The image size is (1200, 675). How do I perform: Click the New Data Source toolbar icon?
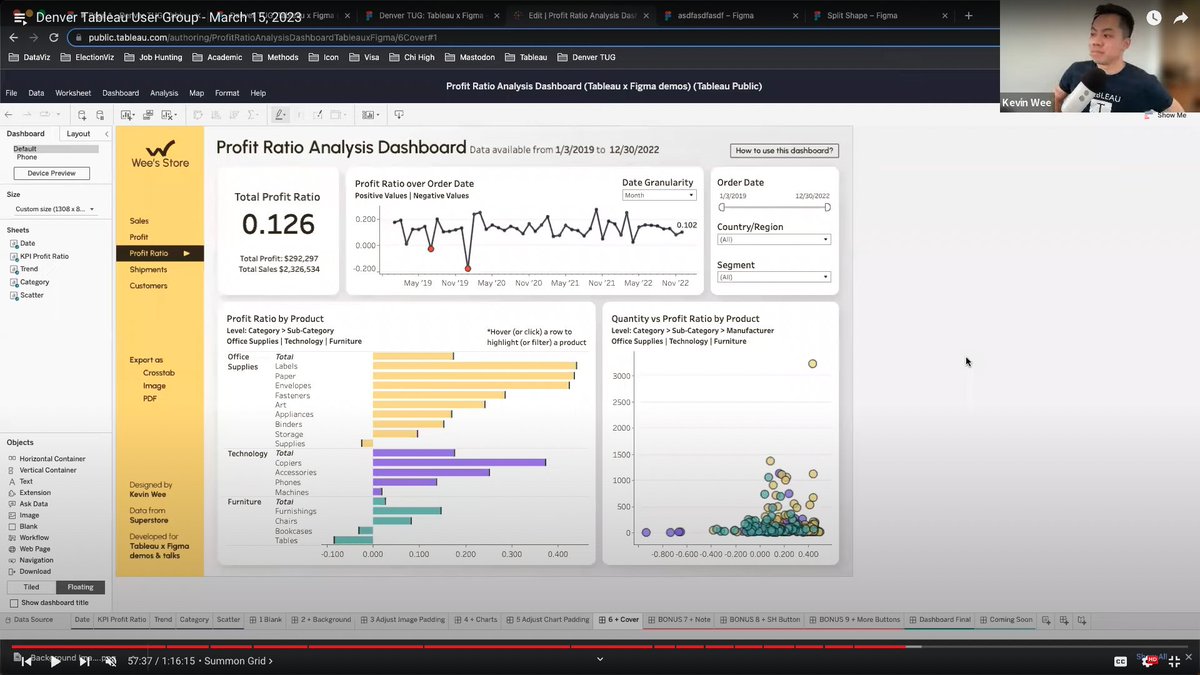[84, 115]
